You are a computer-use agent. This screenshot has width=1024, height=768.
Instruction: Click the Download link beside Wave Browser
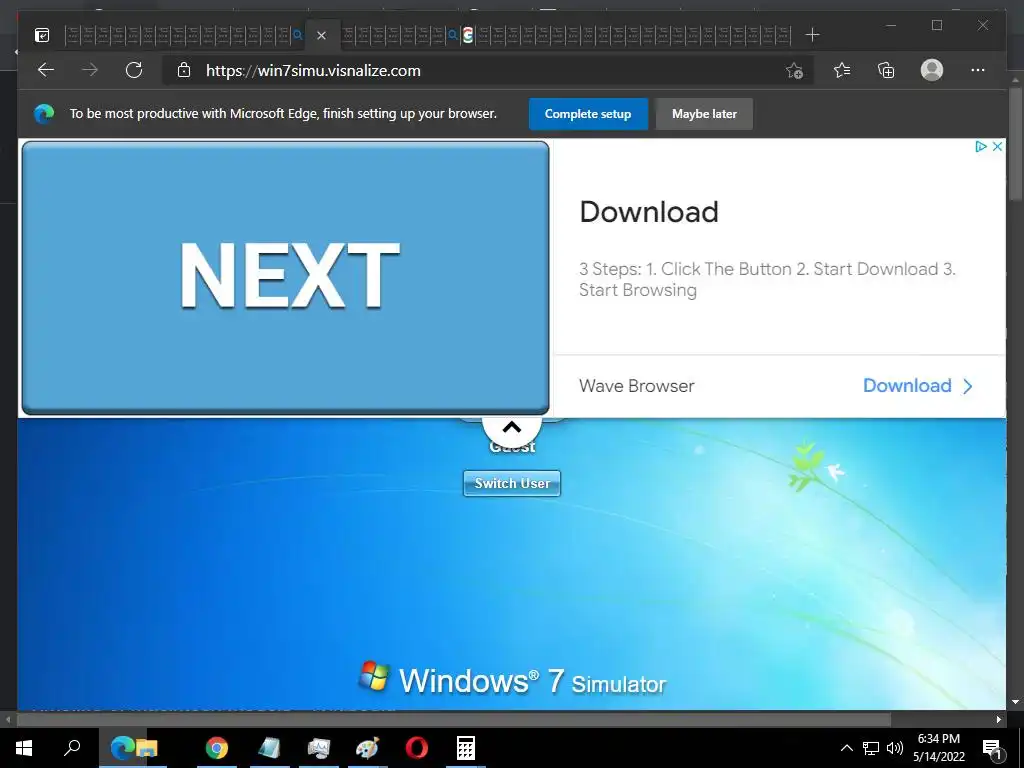click(x=918, y=385)
